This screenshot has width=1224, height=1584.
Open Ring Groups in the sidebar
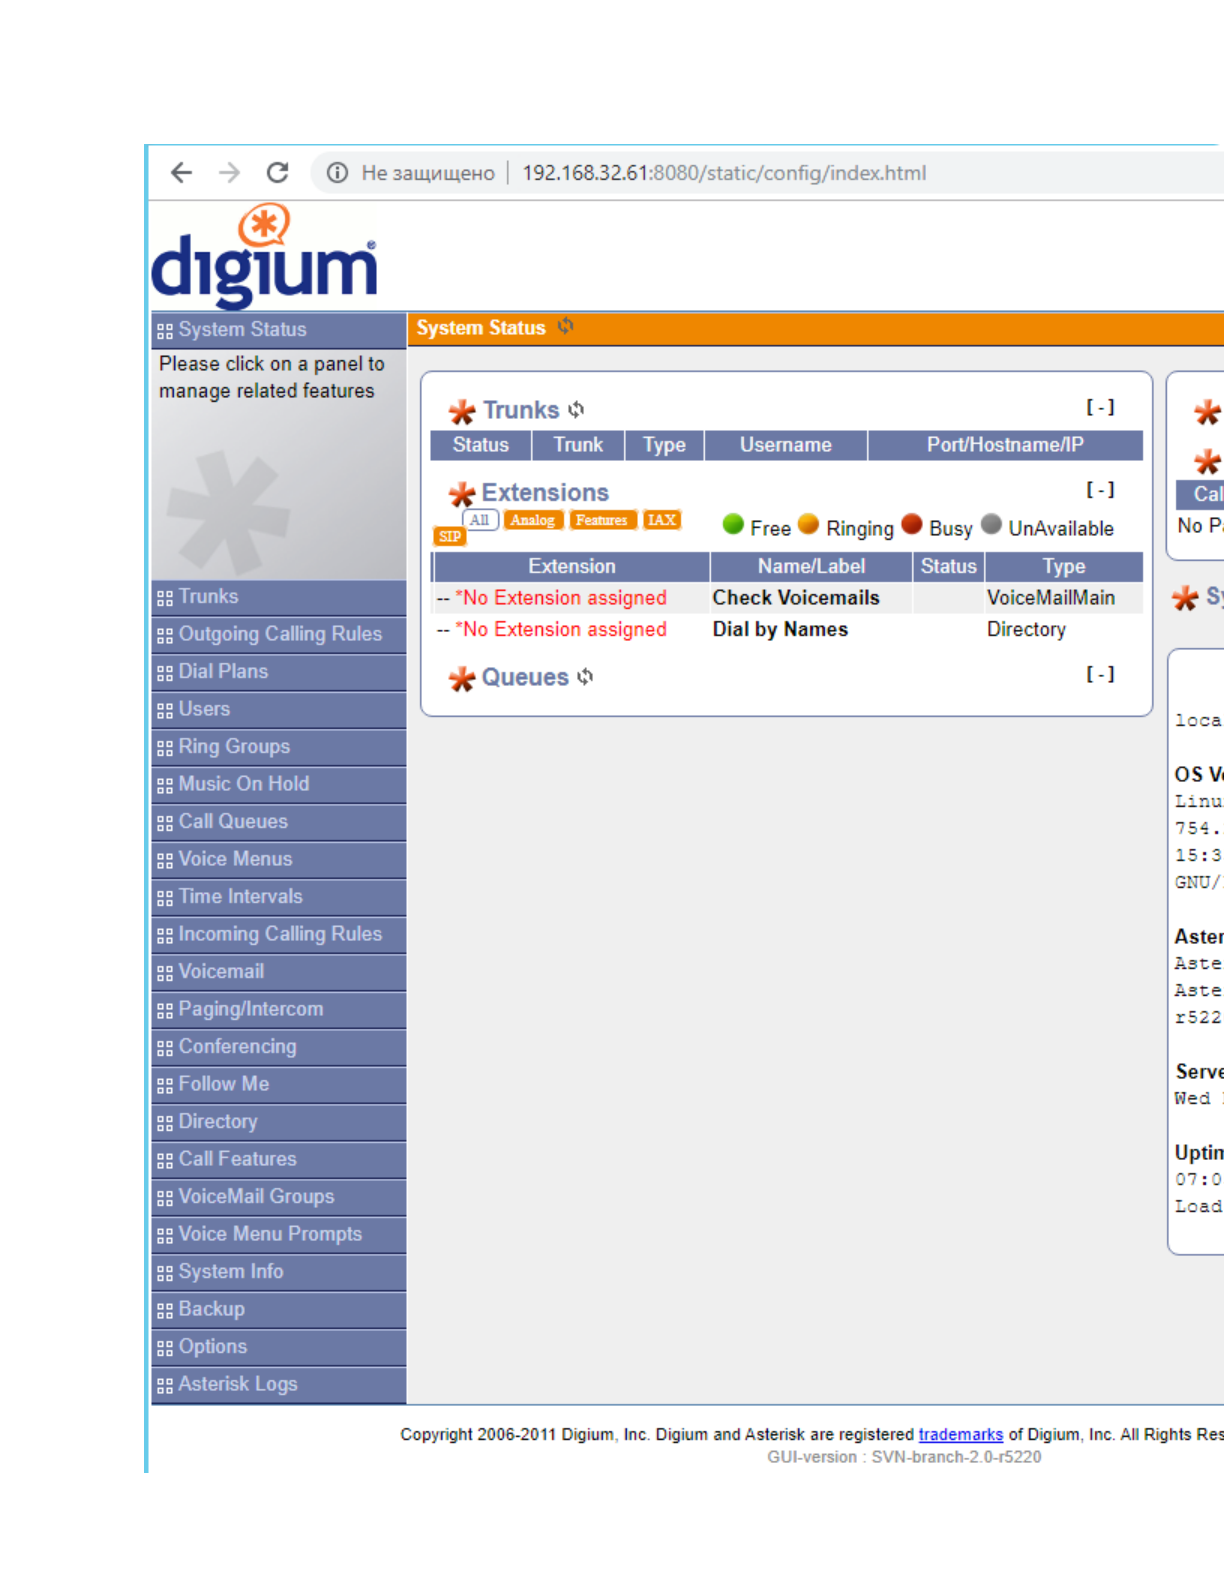pyautogui.click(x=279, y=747)
